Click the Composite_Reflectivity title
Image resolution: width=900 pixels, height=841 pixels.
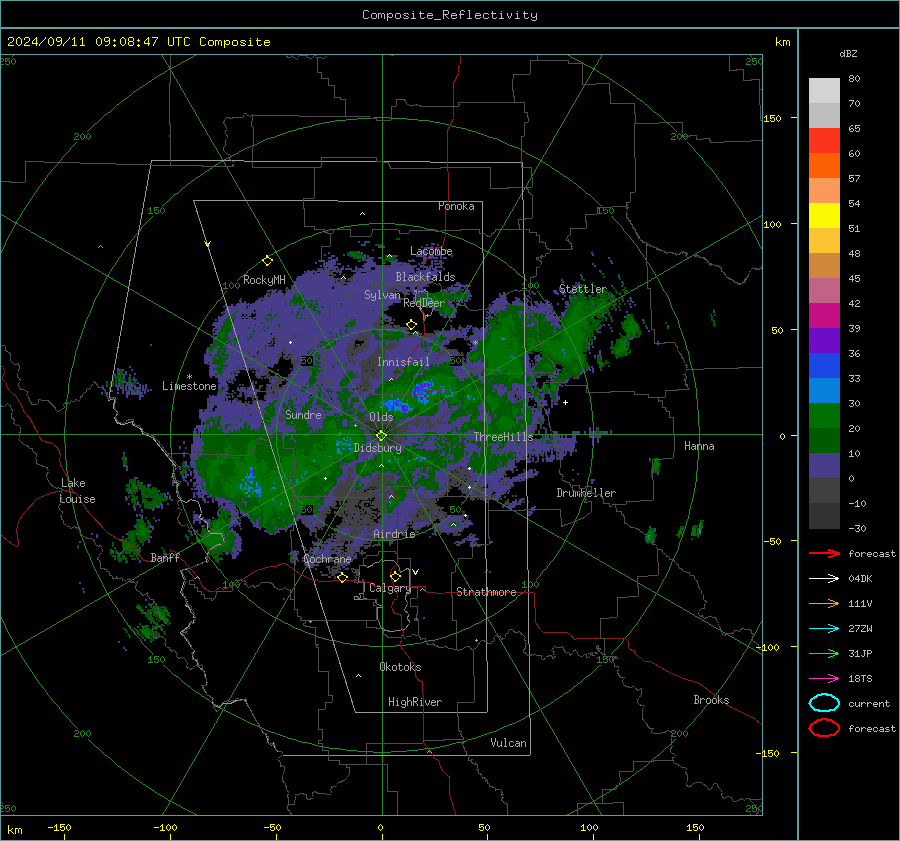click(450, 15)
